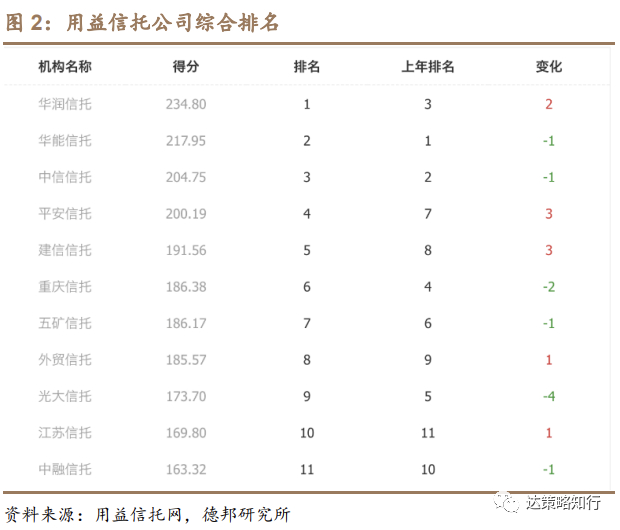The width and height of the screenshot is (620, 530).
Task: Click last year's rank 7 for 平安信托
Action: point(428,214)
